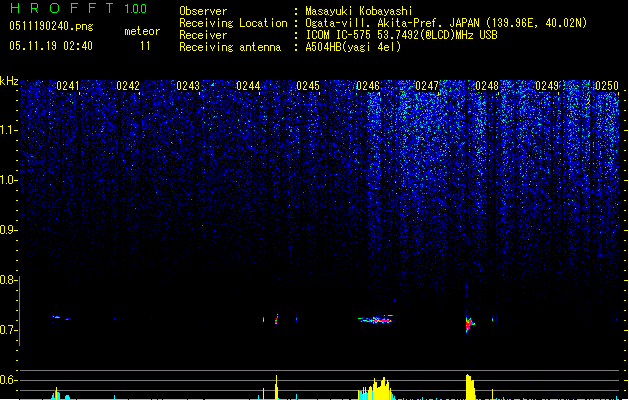This screenshot has width=629, height=400.
Task: Click the A504HB(yagi 4el) antenna text
Action: tap(353, 47)
